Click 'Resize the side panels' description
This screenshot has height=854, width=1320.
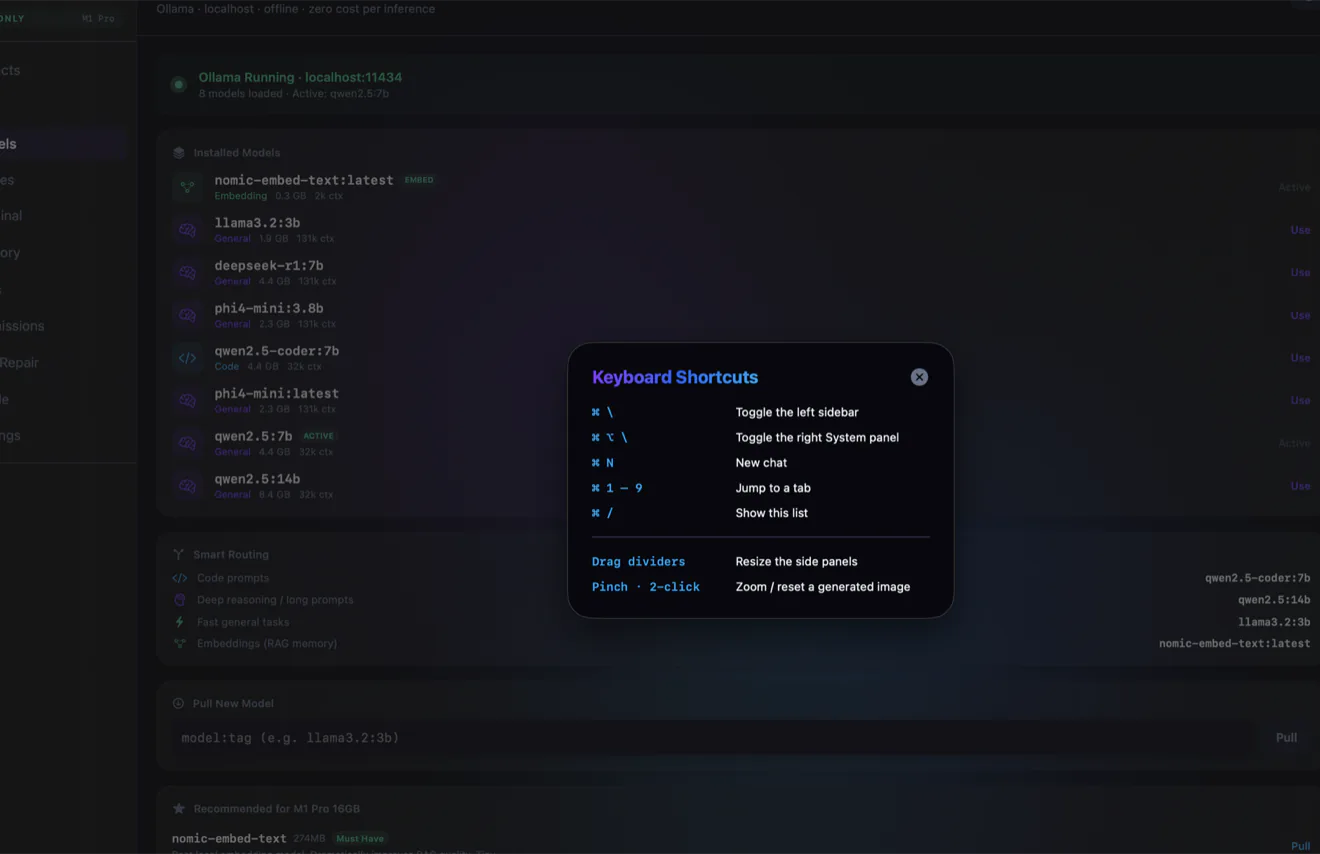(796, 562)
